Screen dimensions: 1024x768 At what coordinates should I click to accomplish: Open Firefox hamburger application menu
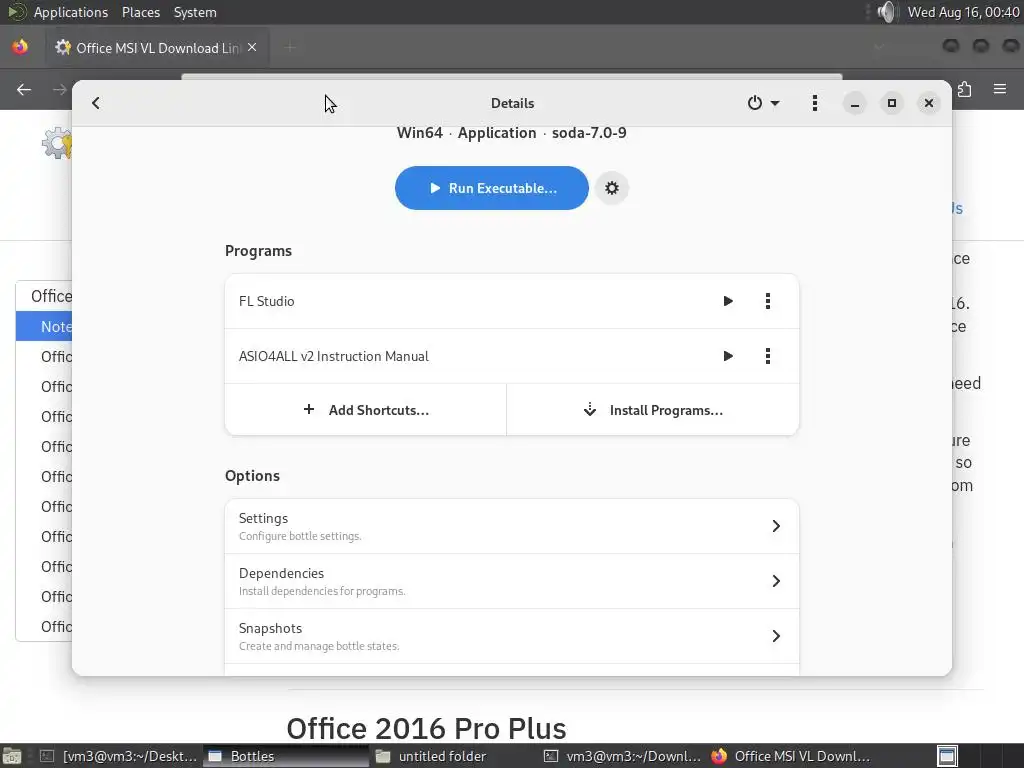pyautogui.click(x=1000, y=89)
